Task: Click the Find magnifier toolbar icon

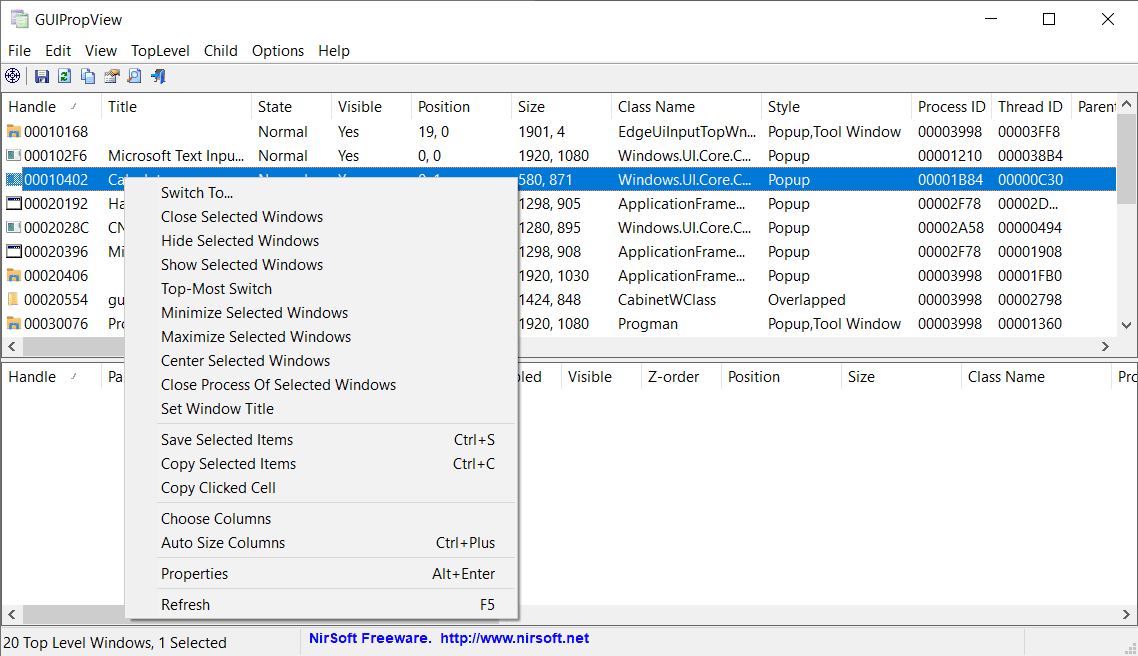Action: [134, 76]
